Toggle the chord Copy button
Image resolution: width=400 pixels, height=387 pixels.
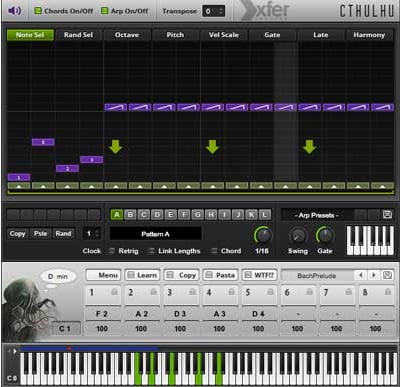(182, 275)
